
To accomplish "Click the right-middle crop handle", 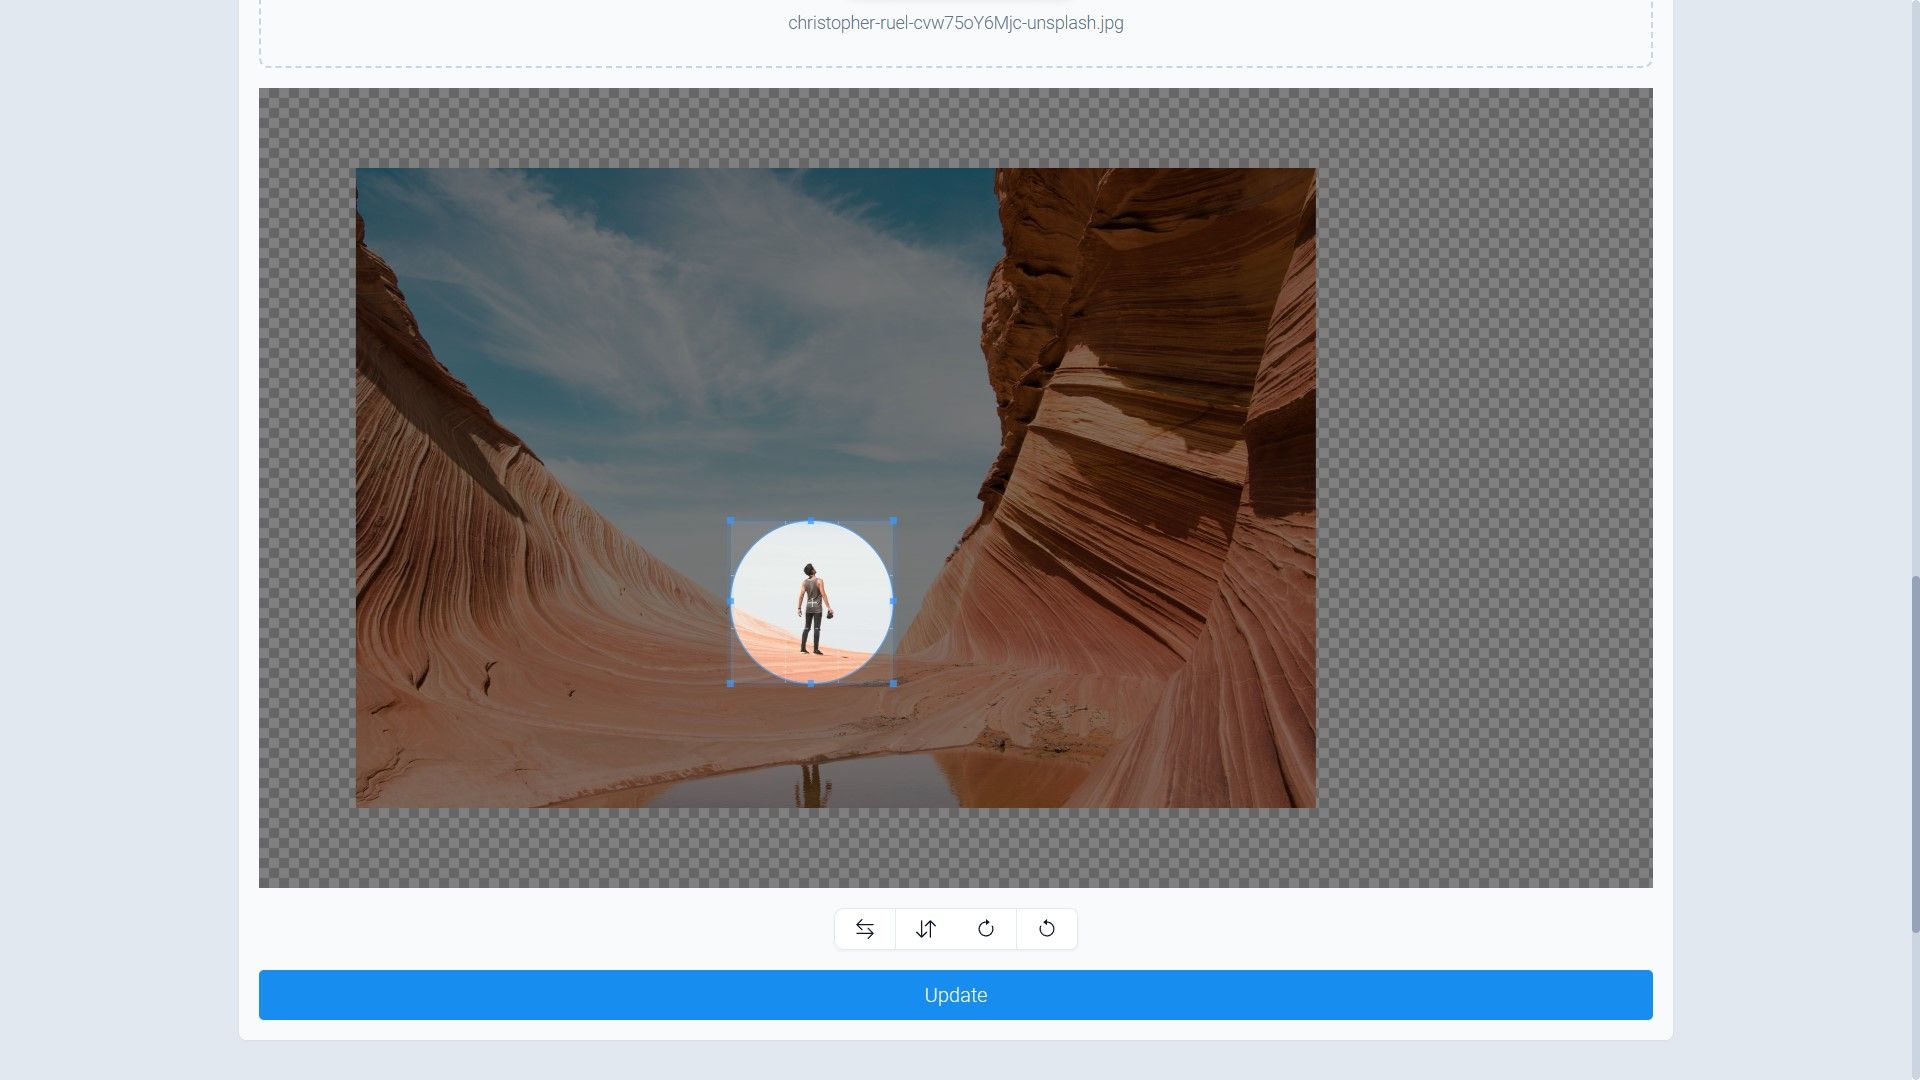I will pyautogui.click(x=893, y=601).
